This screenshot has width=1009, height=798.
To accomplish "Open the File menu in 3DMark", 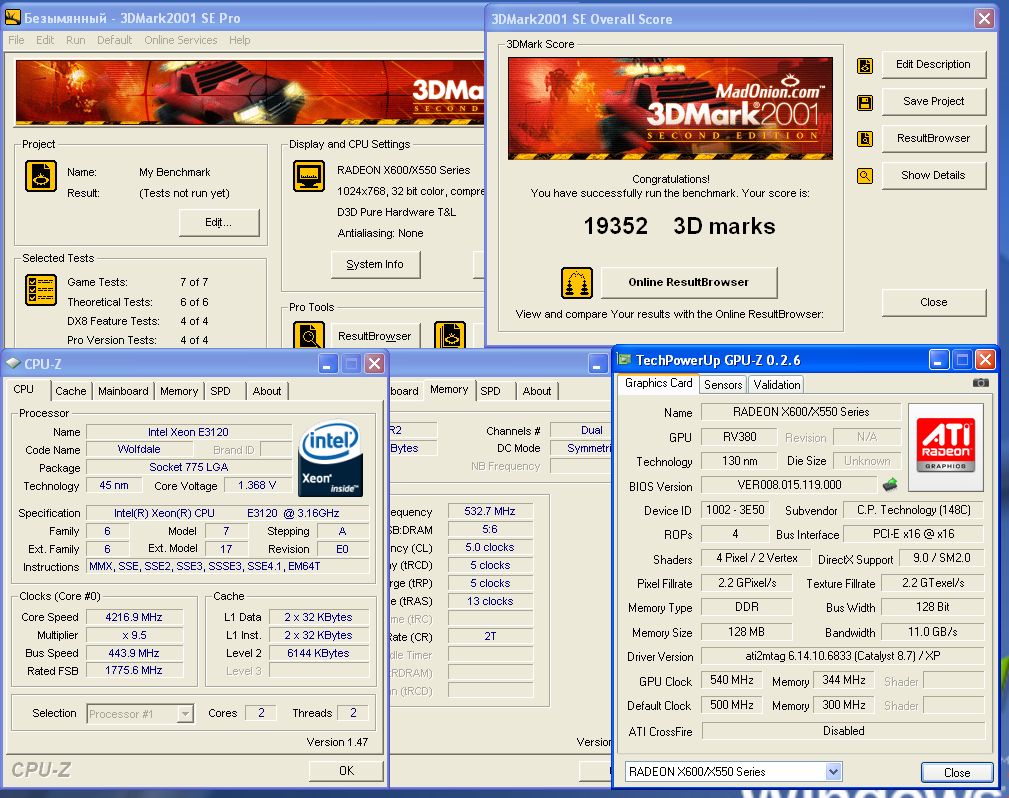I will pyautogui.click(x=16, y=40).
